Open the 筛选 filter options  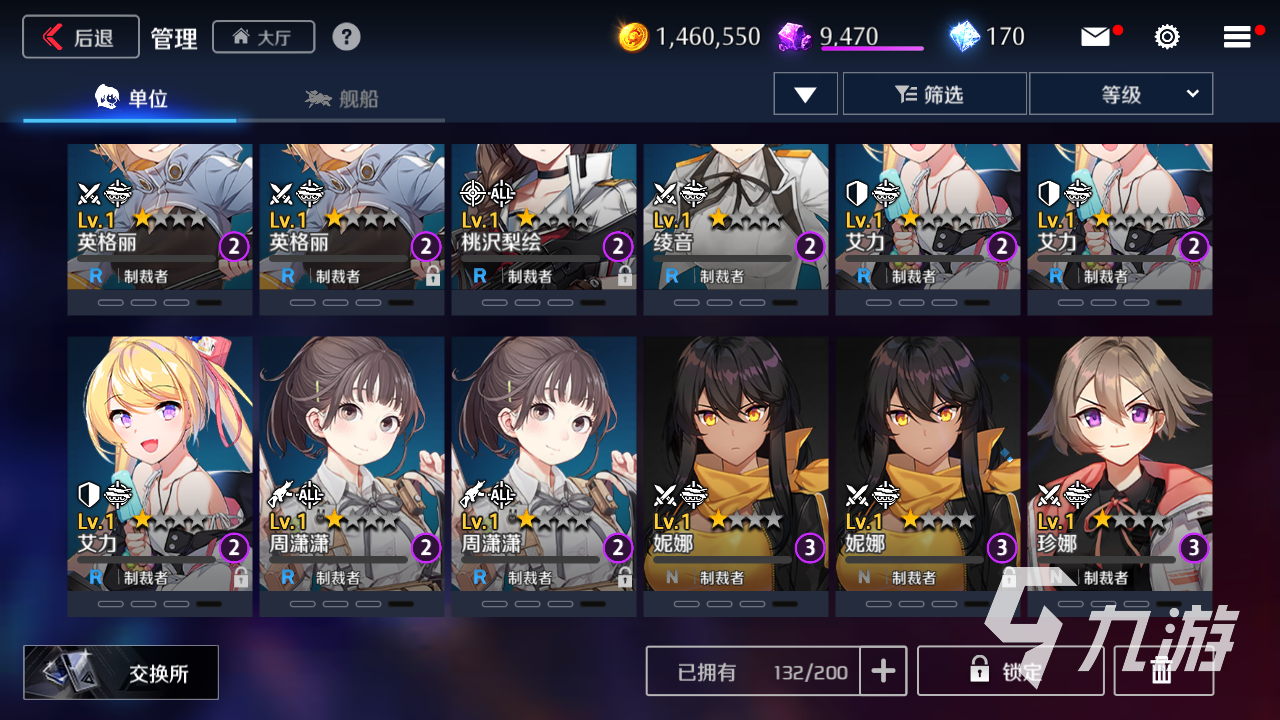935,94
